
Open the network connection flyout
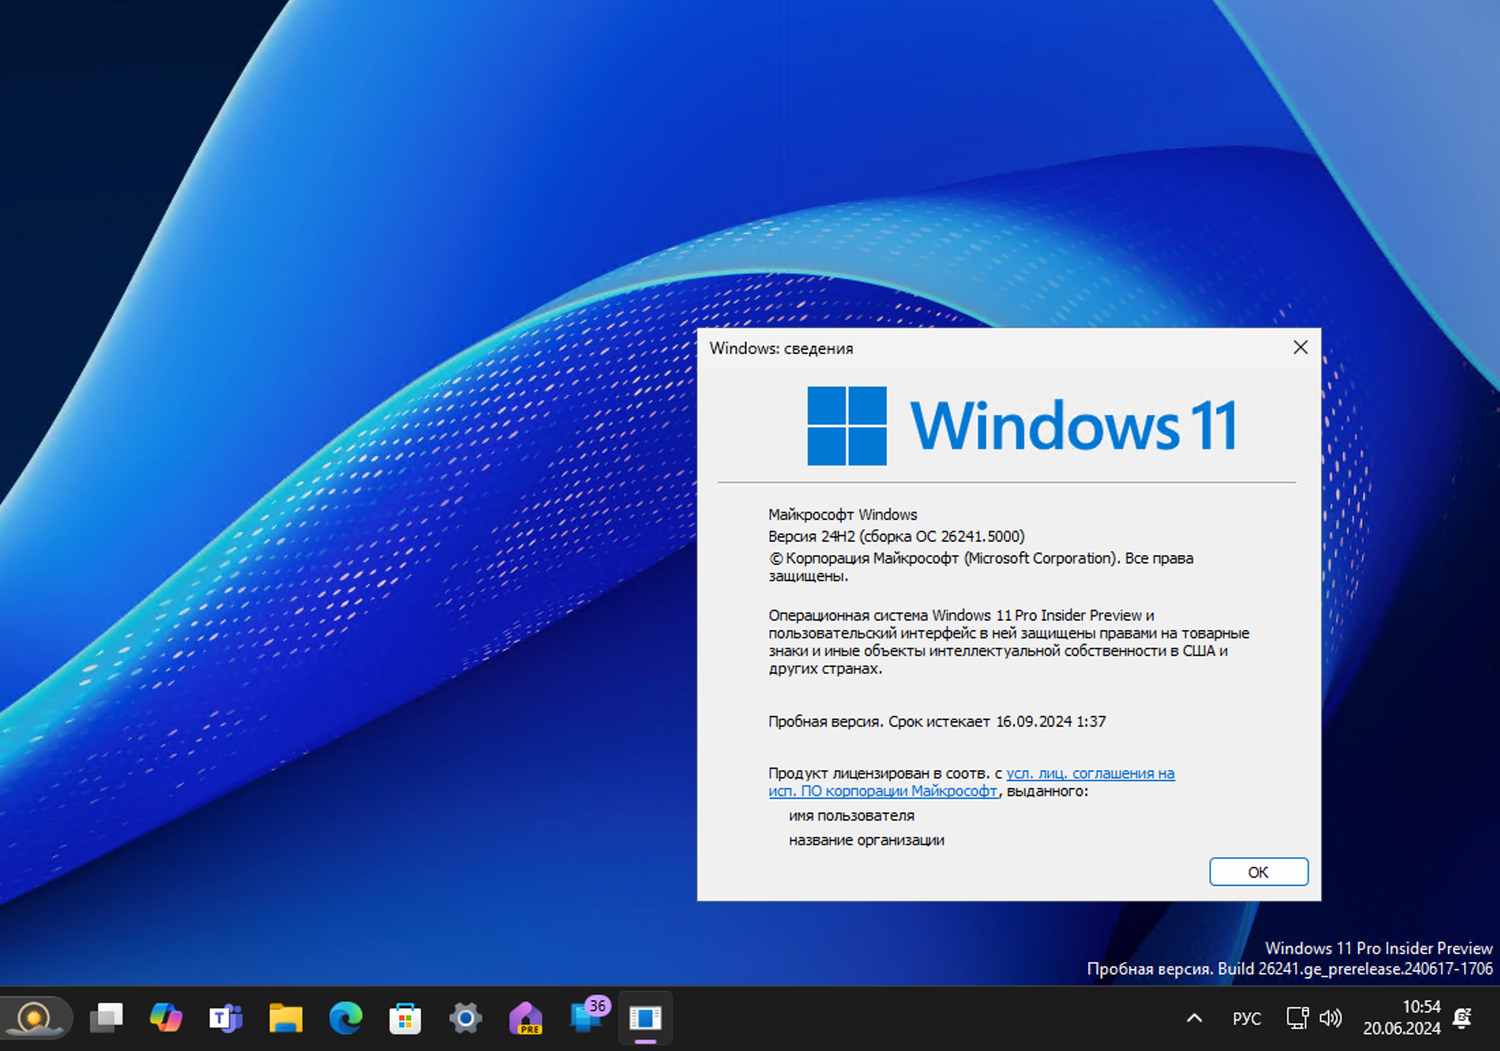pyautogui.click(x=1297, y=1018)
